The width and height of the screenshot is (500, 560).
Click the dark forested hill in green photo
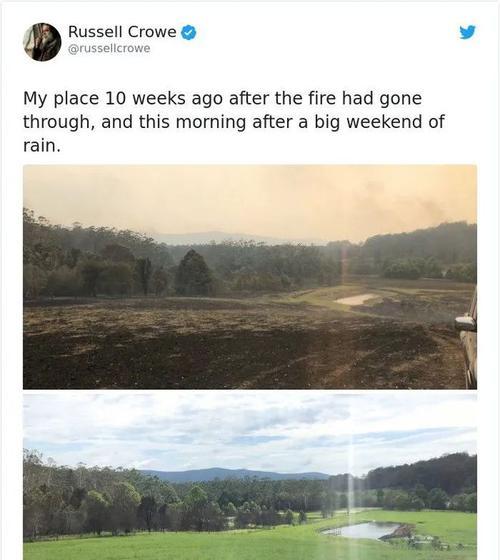(423, 471)
